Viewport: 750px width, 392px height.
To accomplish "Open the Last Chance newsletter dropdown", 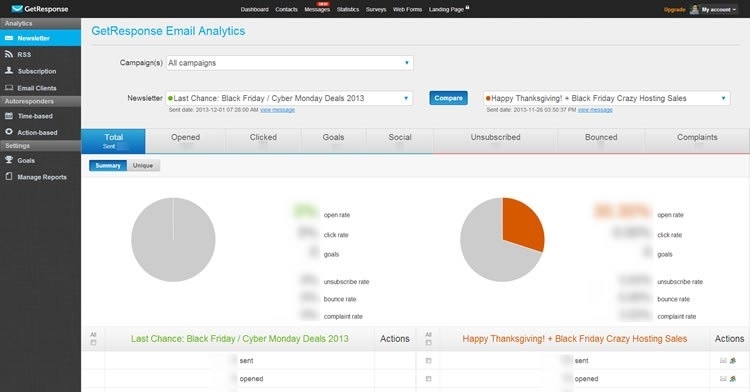I will (x=289, y=98).
